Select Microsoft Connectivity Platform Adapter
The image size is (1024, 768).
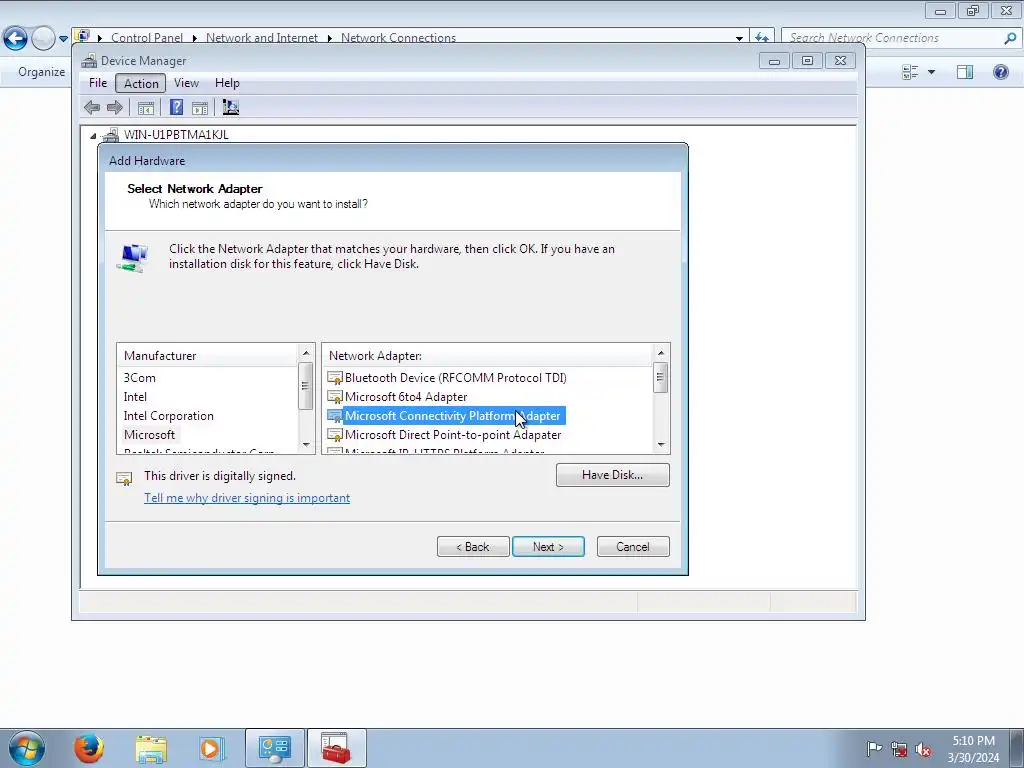click(x=452, y=416)
